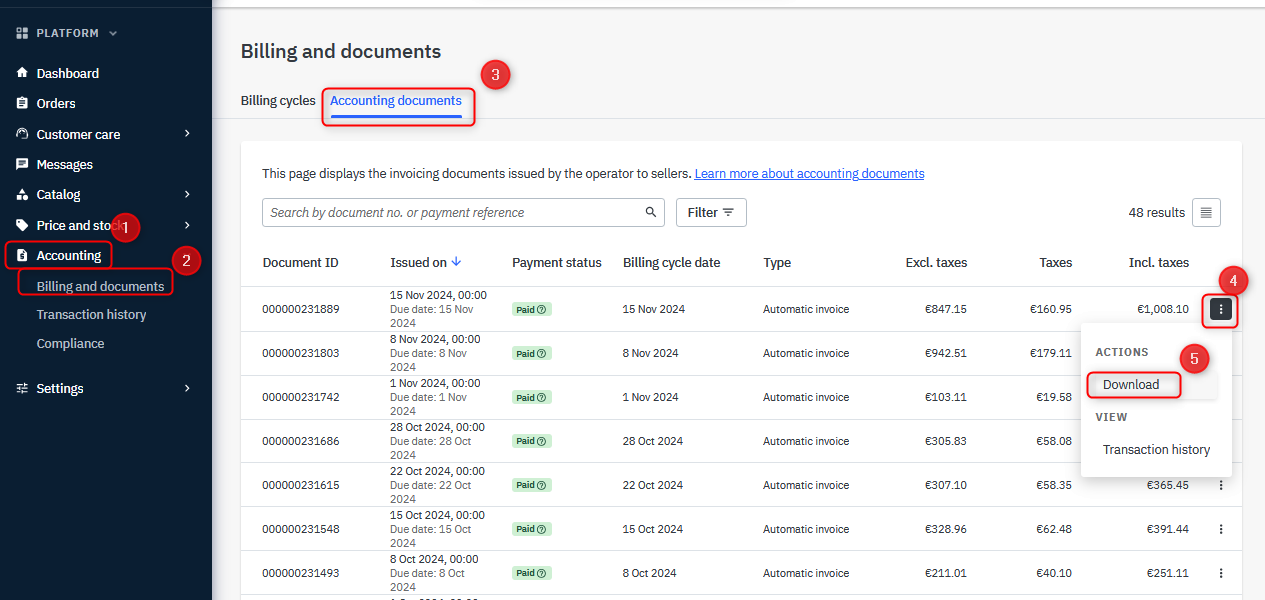Open Messages in the sidebar
The image size is (1265, 600).
click(65, 164)
